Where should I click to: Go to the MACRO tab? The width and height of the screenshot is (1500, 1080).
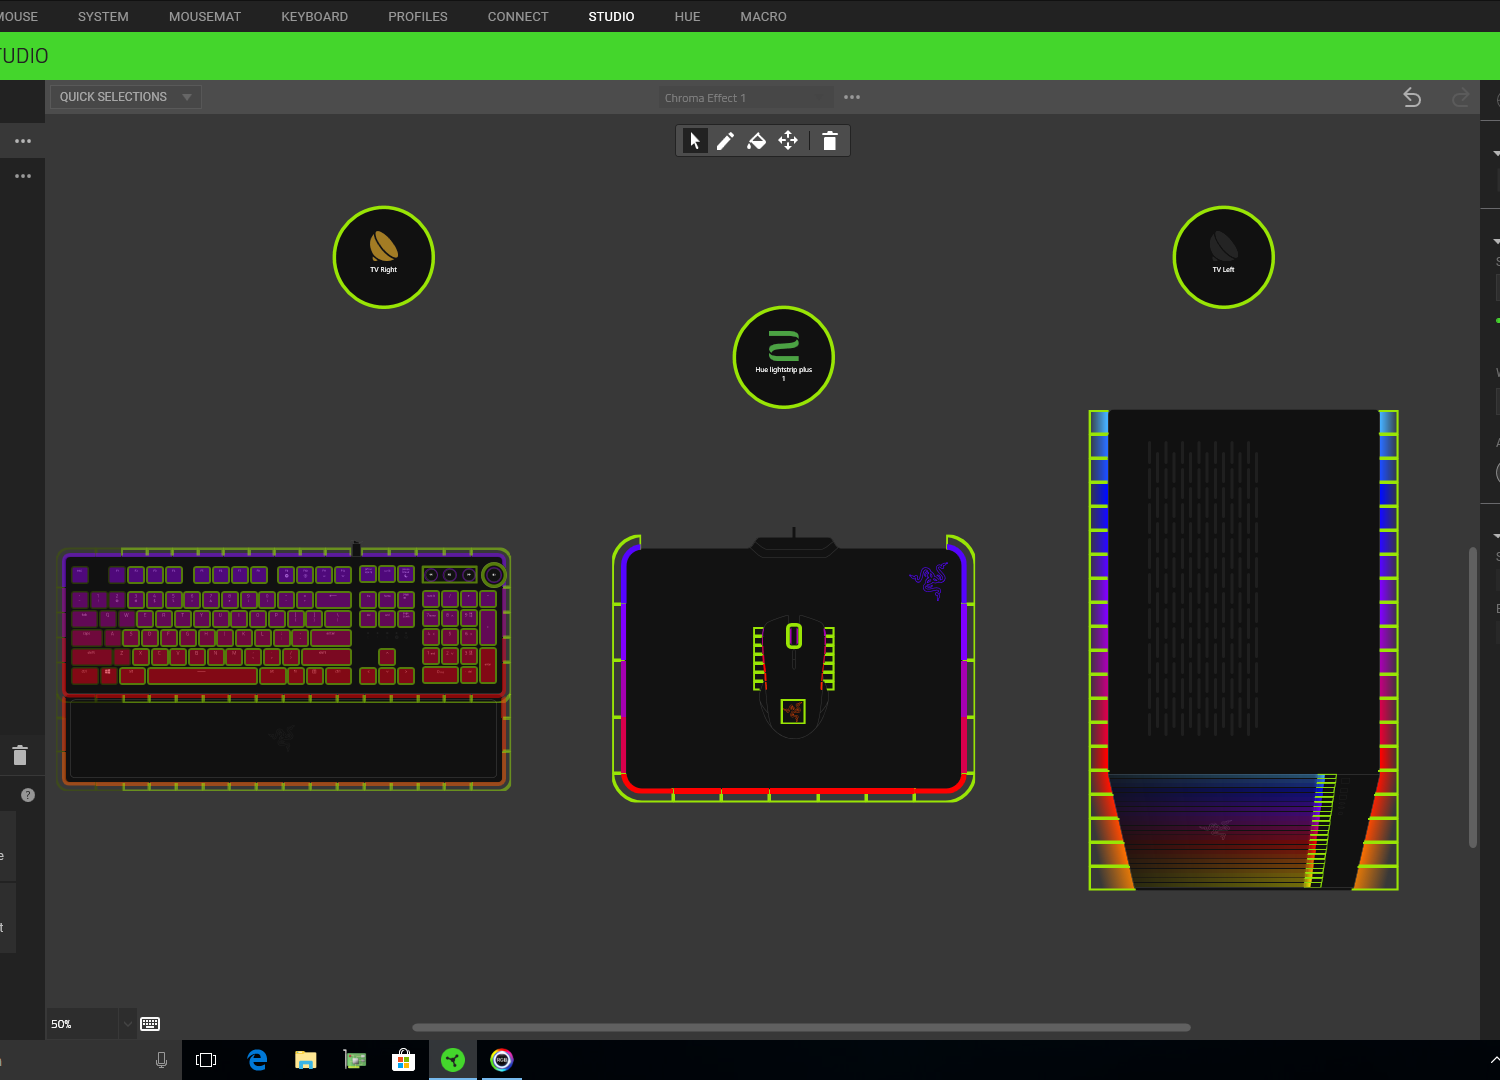[x=763, y=17]
